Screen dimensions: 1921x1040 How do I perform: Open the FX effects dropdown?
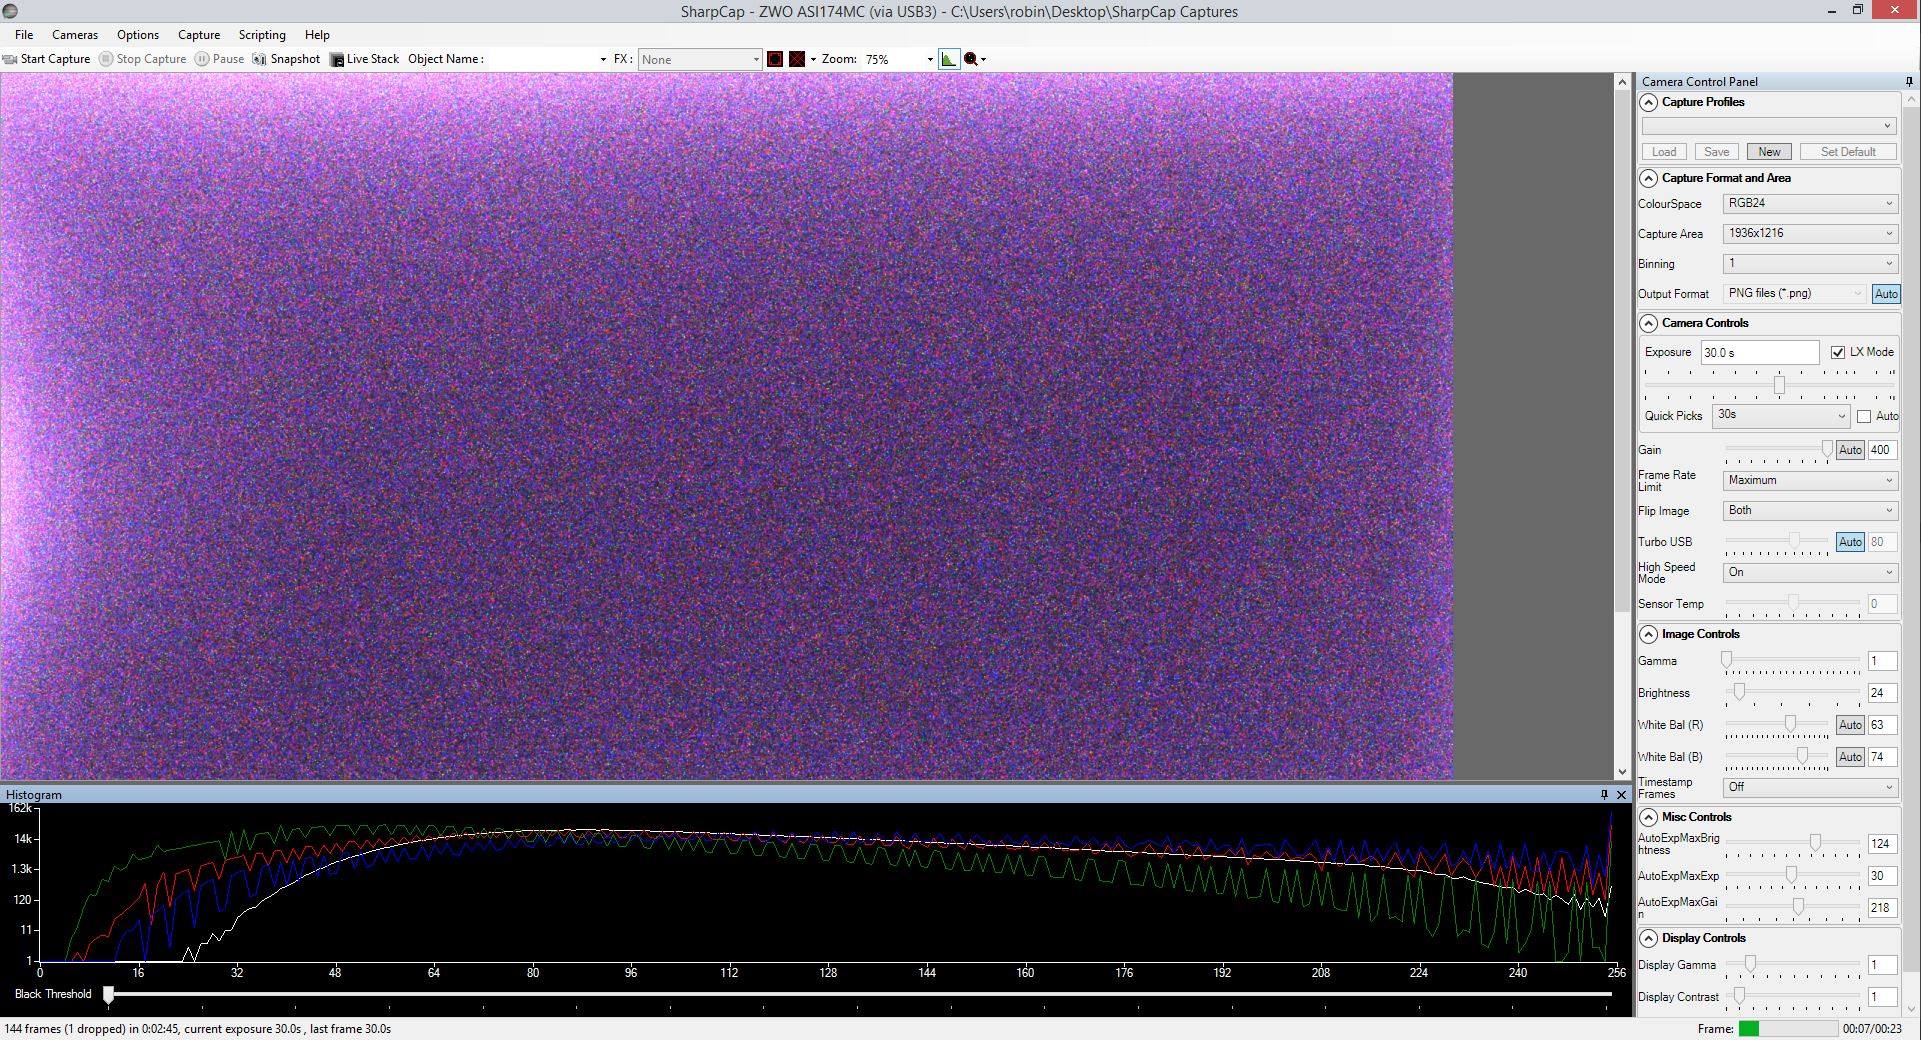(700, 59)
